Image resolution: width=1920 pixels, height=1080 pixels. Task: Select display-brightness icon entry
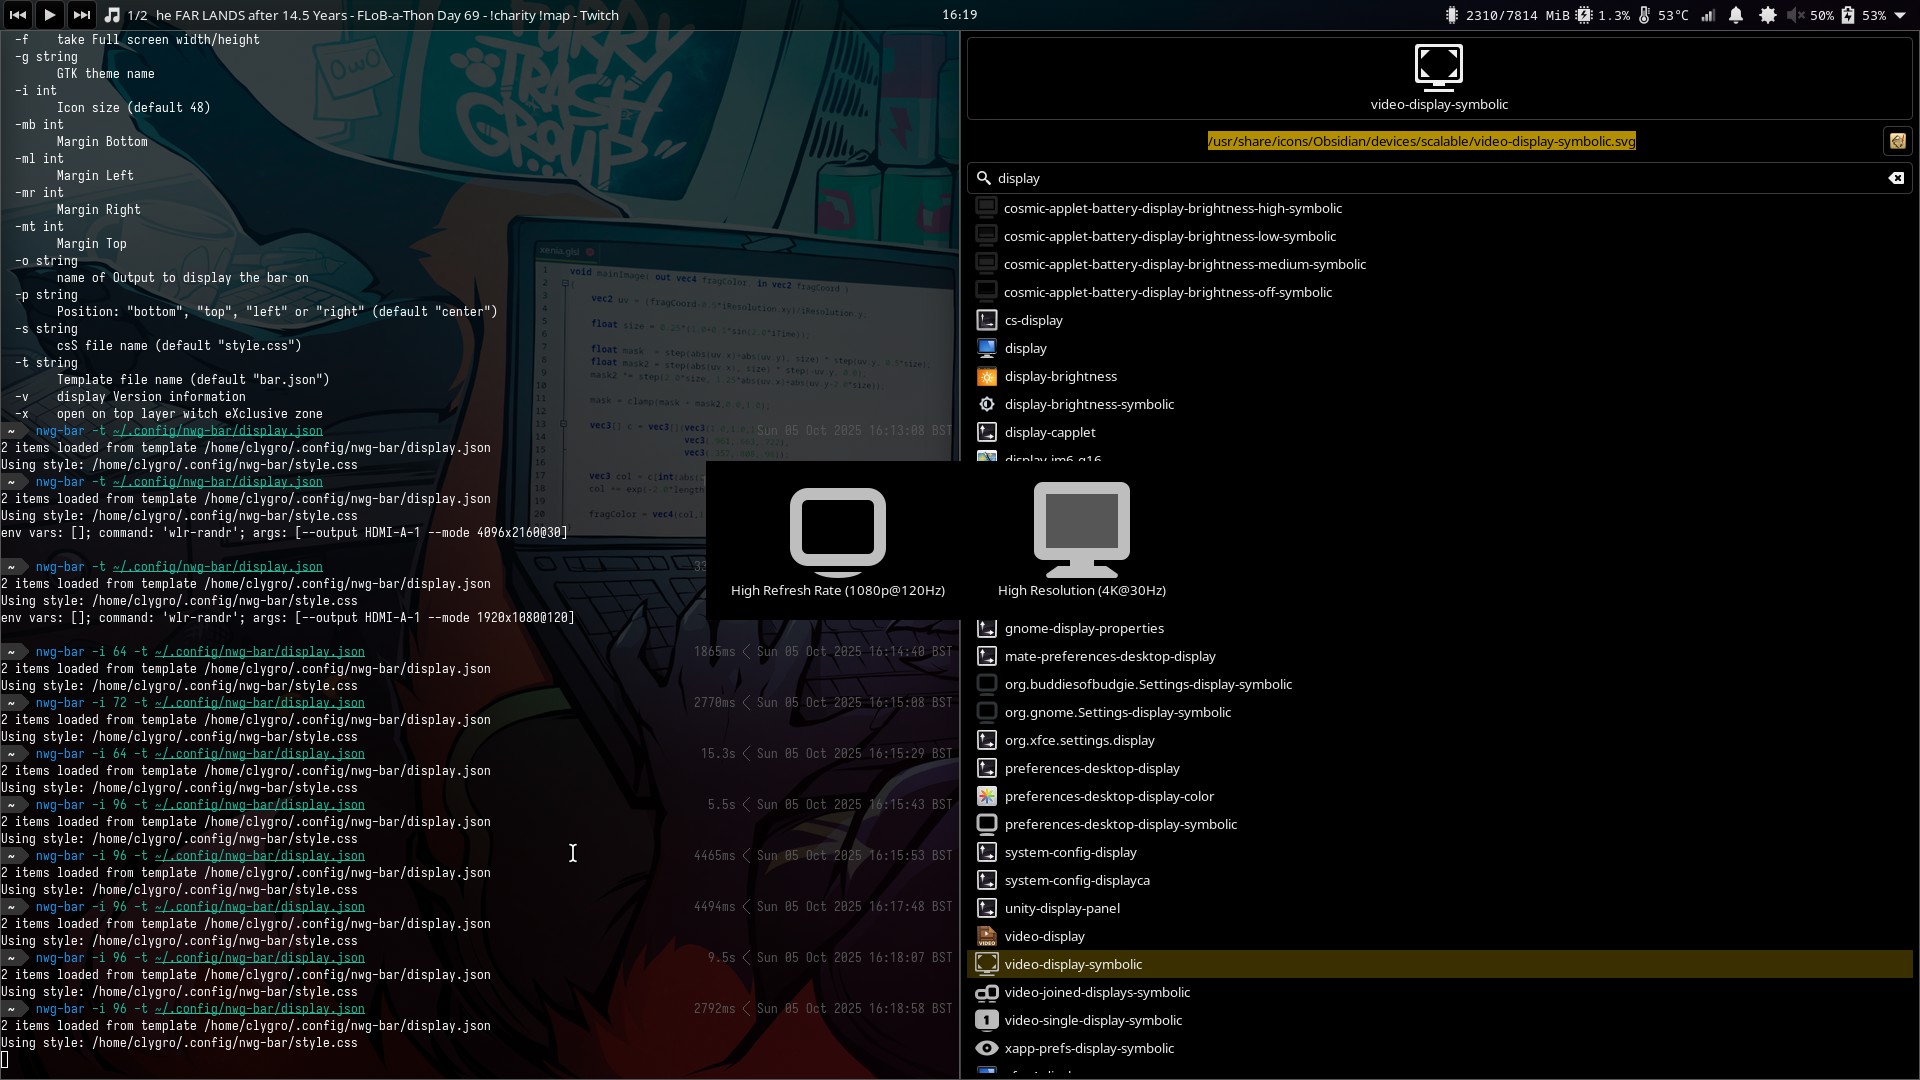tap(1060, 376)
